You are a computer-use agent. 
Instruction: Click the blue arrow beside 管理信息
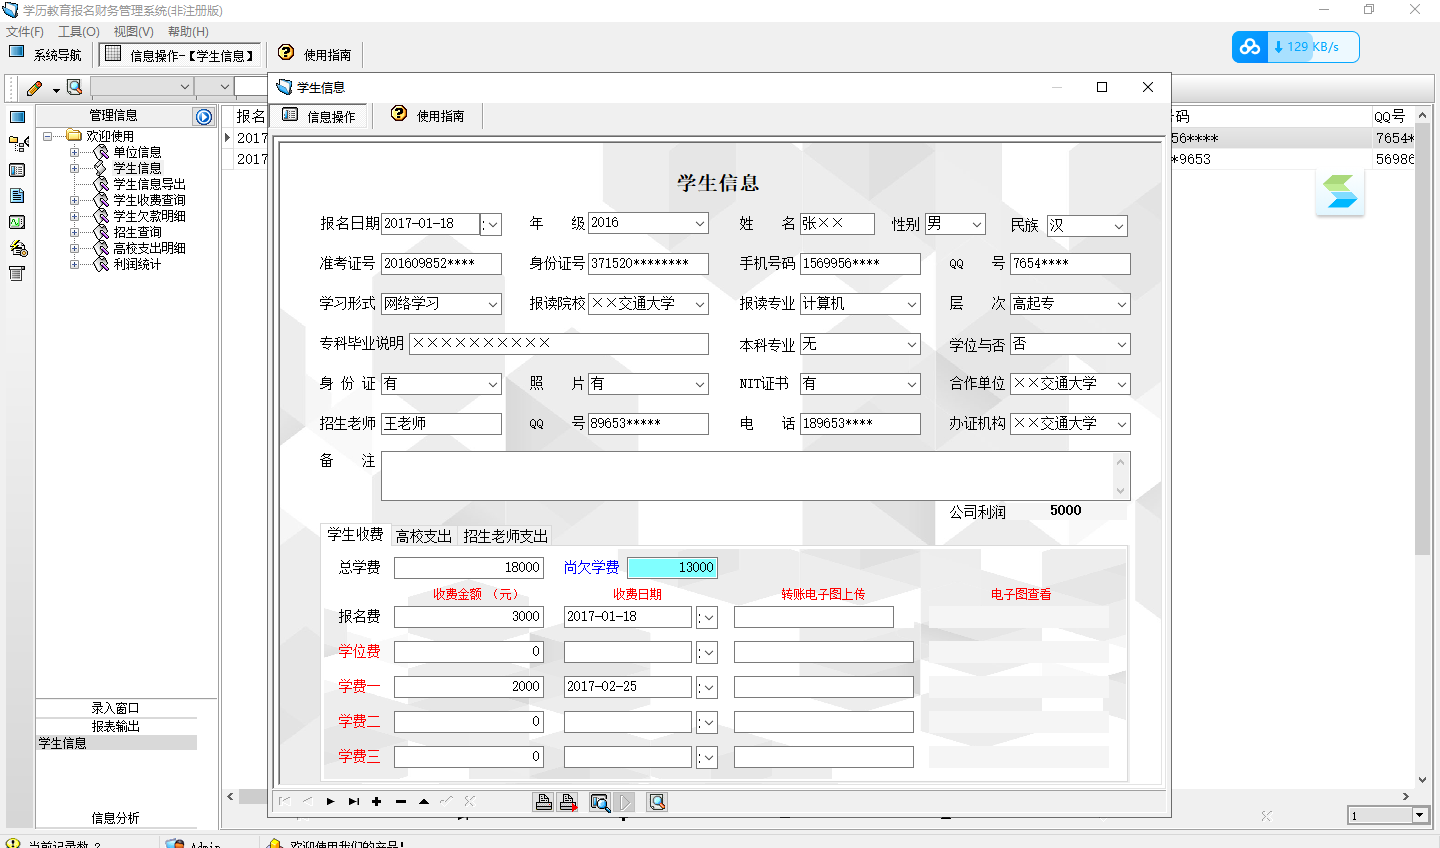coord(204,117)
